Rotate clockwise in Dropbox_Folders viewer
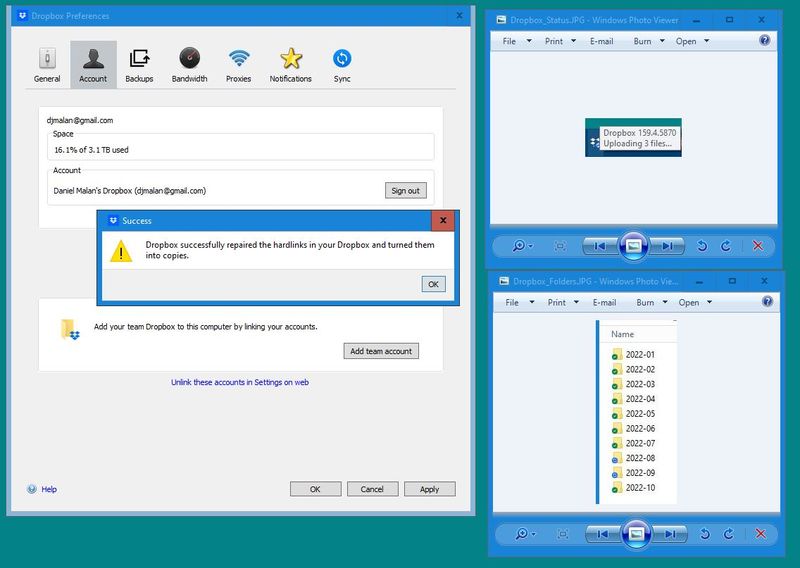Image resolution: width=800 pixels, height=568 pixels. (x=729, y=534)
